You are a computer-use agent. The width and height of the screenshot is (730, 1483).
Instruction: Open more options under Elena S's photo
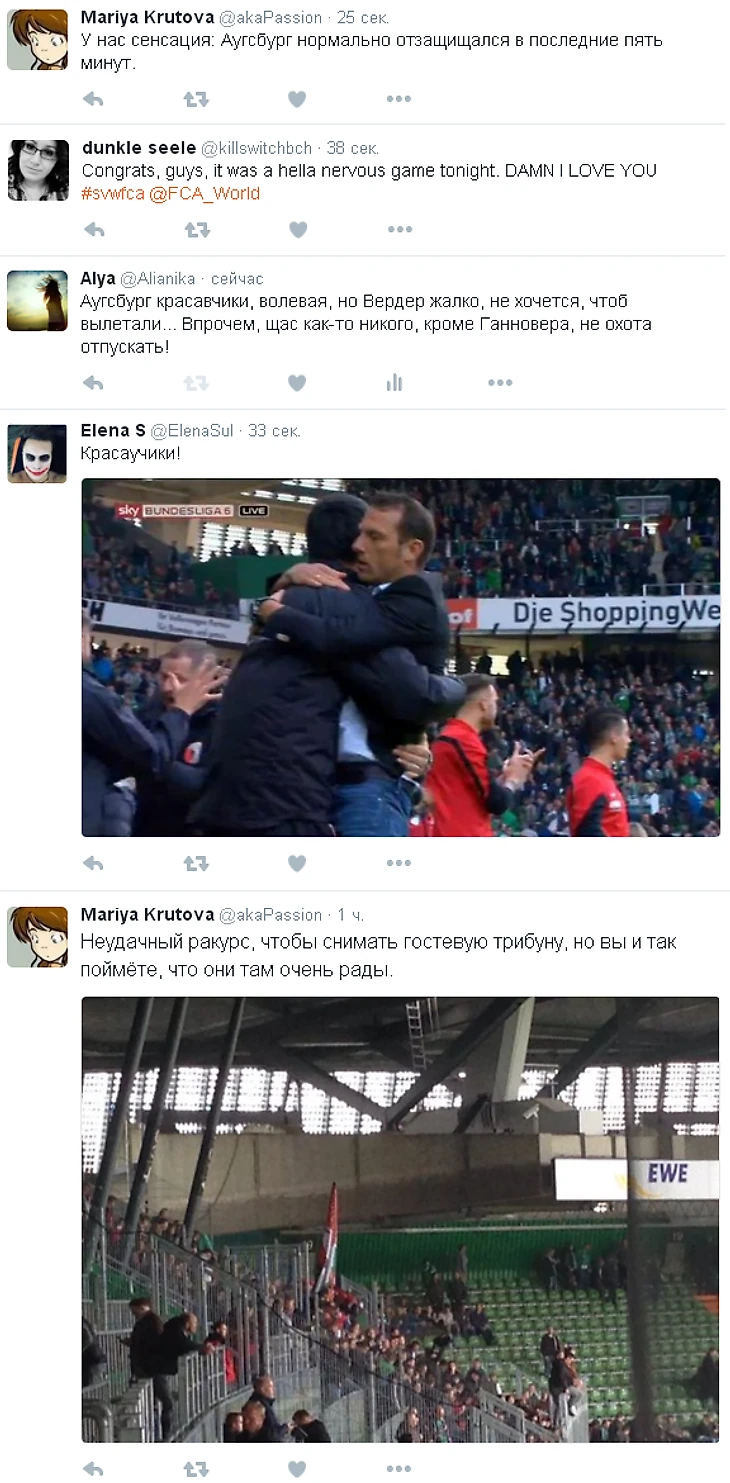(399, 863)
